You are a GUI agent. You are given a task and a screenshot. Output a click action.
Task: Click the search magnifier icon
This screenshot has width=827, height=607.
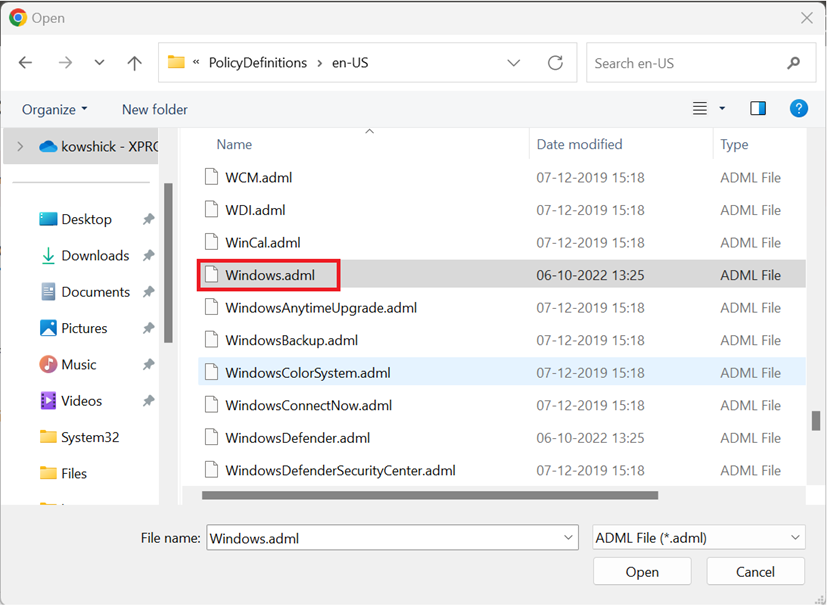[x=794, y=62]
